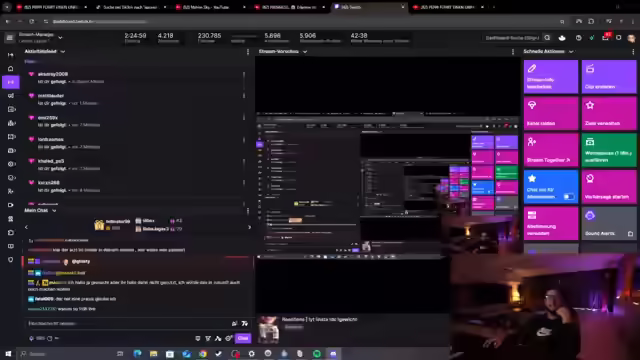Open Chrome from the taskbar
This screenshot has width=640, height=360.
coord(202,354)
